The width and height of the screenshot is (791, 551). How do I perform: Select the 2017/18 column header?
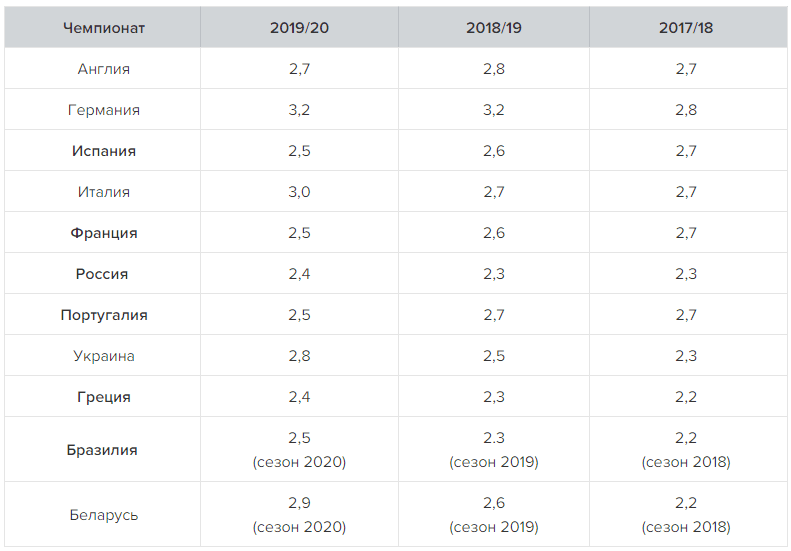[686, 28]
